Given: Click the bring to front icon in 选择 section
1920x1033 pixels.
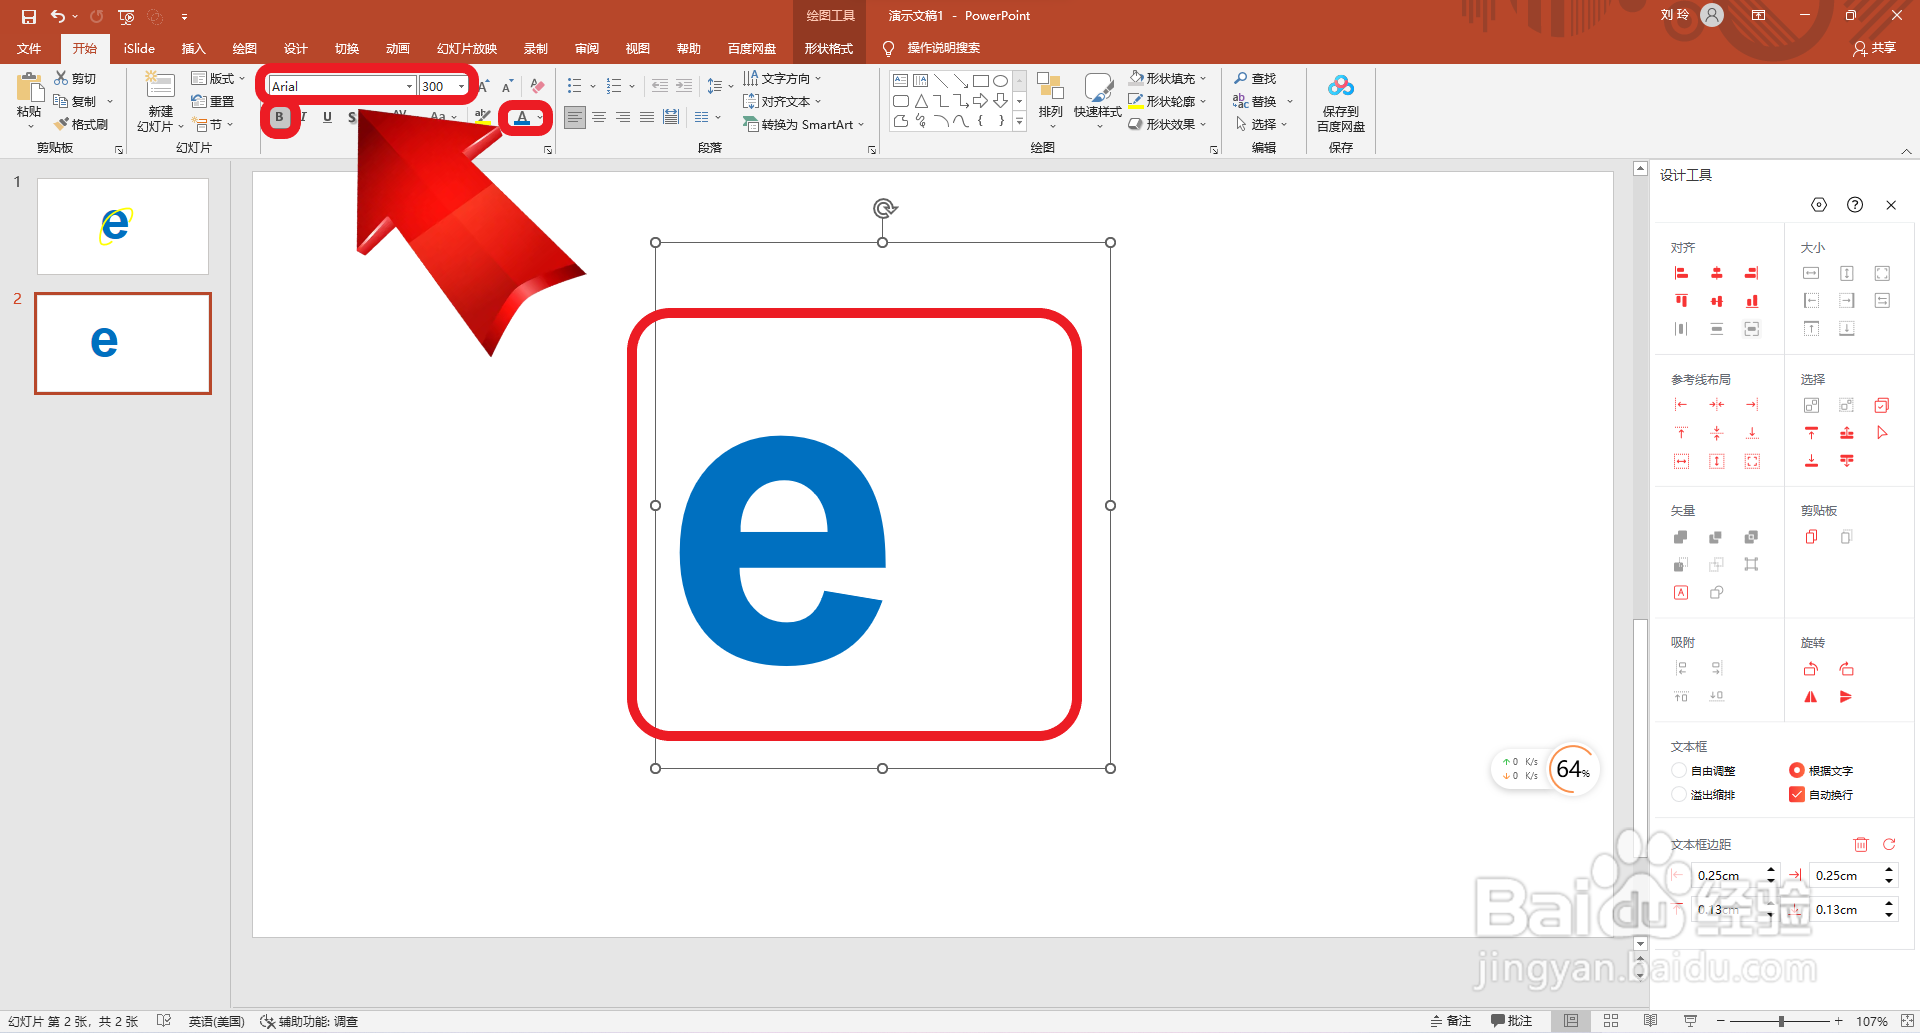Looking at the screenshot, I should pyautogui.click(x=1811, y=433).
